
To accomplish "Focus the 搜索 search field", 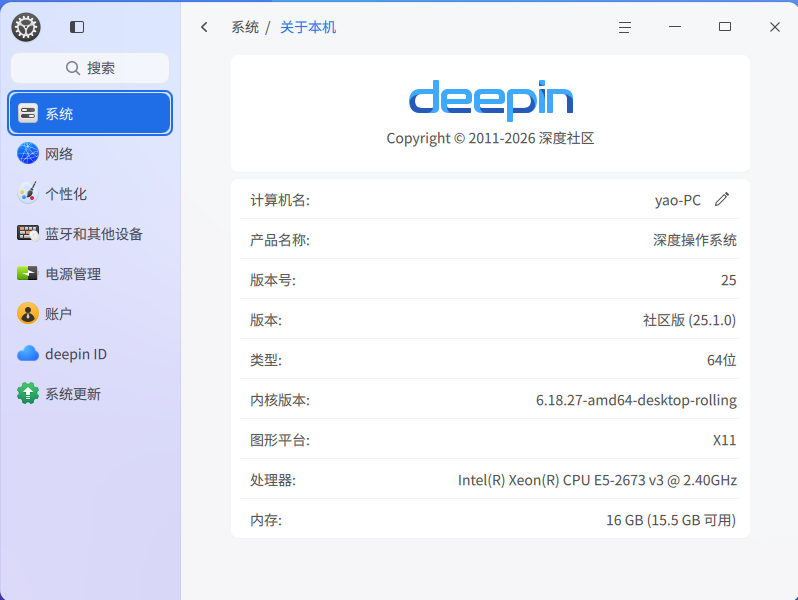I will pos(90,68).
